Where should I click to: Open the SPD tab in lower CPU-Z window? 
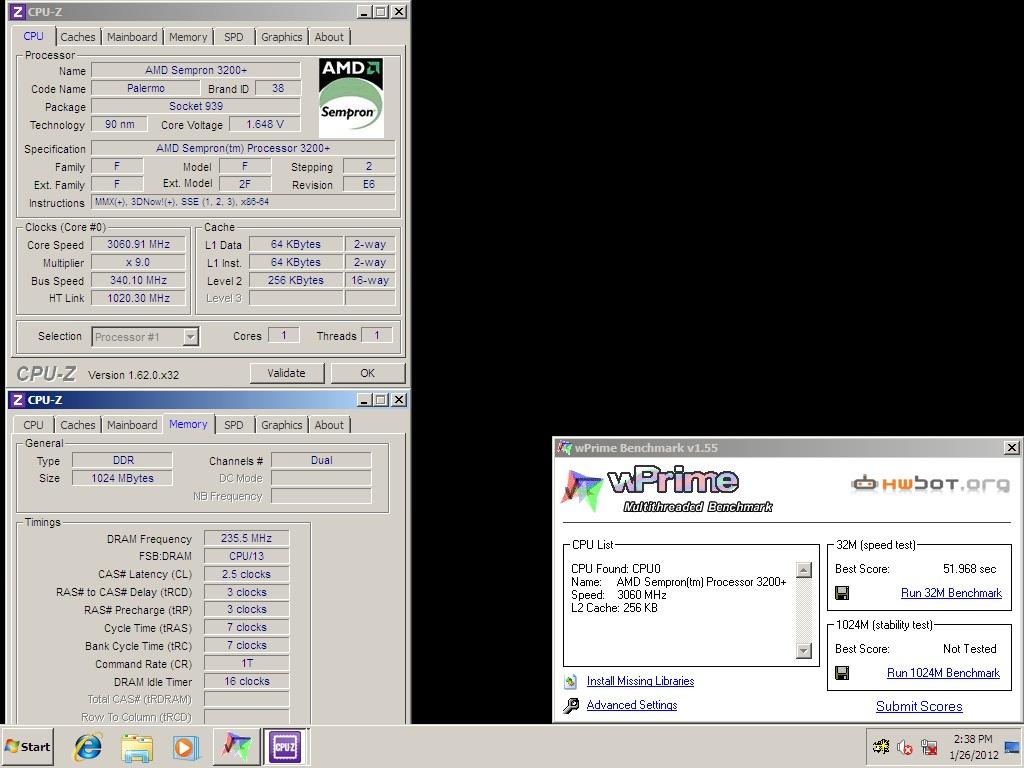(234, 425)
